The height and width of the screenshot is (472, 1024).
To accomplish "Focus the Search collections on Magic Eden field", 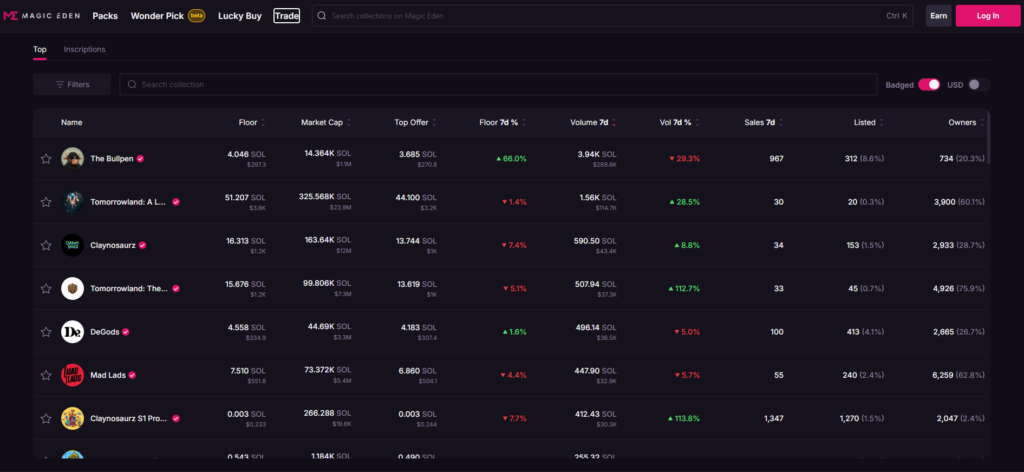I will click(x=612, y=16).
